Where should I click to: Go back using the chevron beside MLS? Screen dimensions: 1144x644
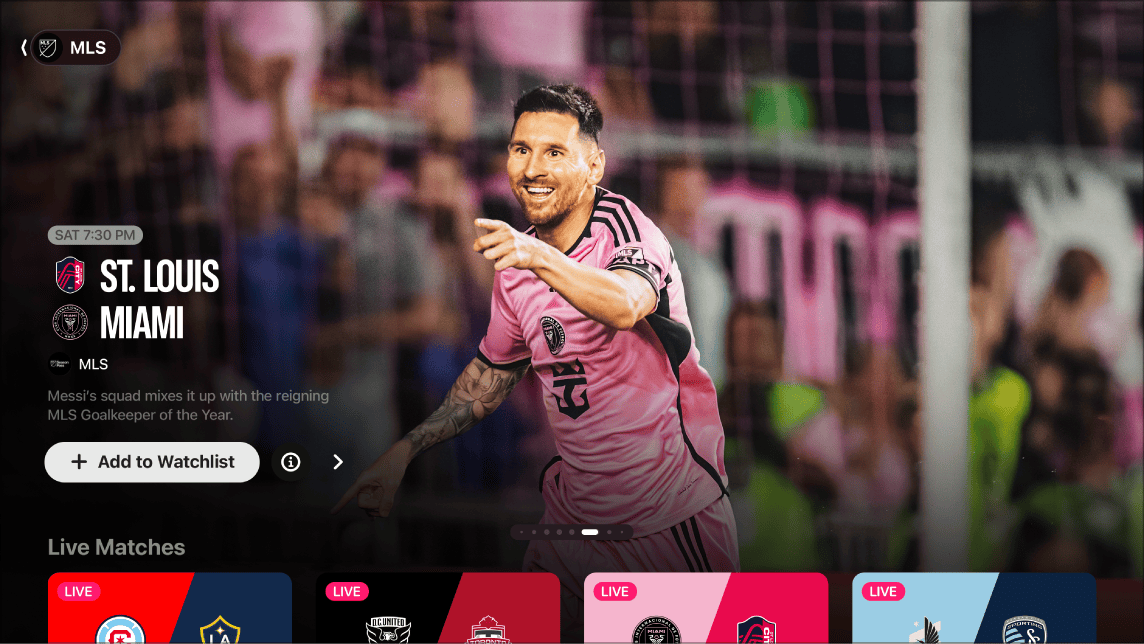pos(24,48)
